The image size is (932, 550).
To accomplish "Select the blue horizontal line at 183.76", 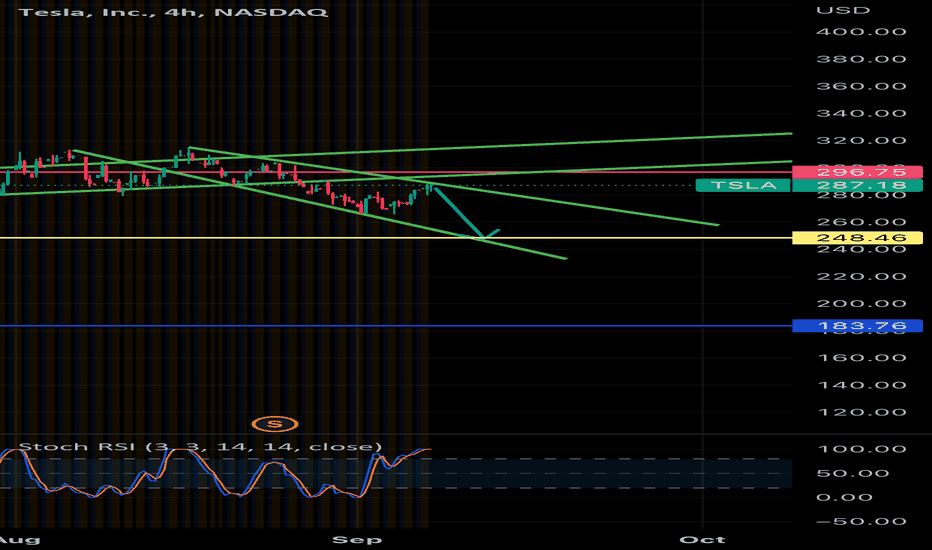I will [x=396, y=326].
